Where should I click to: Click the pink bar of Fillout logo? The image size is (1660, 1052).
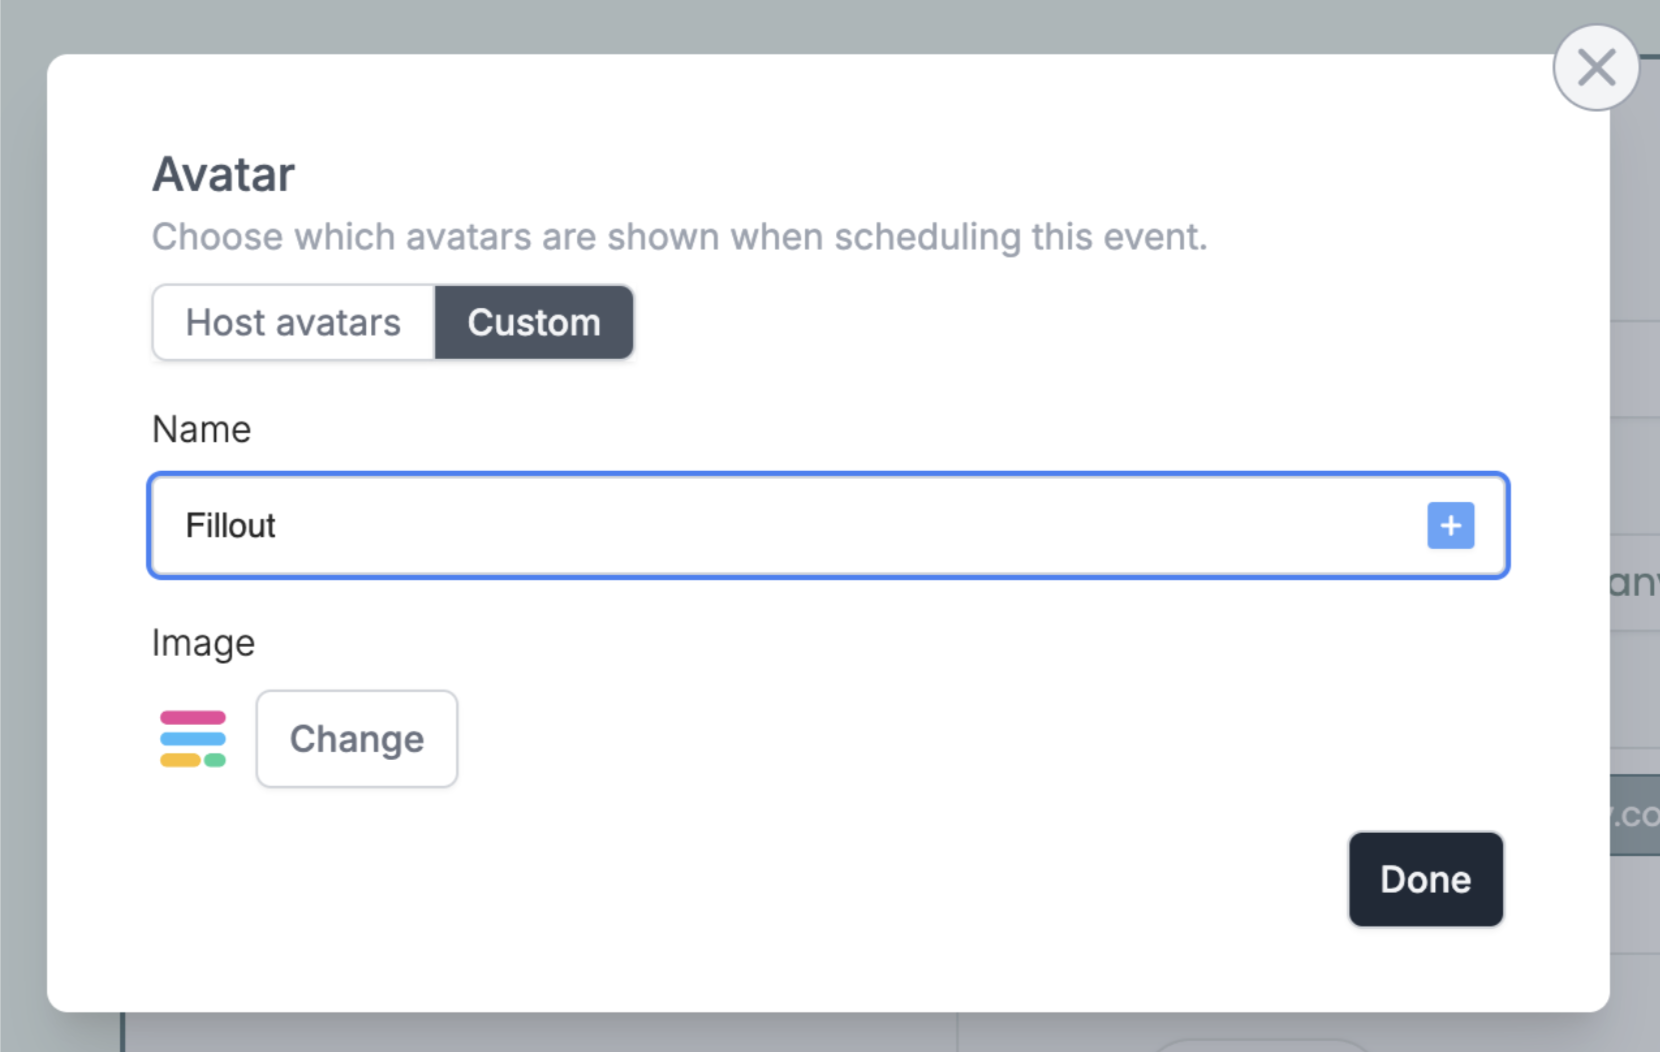[193, 717]
